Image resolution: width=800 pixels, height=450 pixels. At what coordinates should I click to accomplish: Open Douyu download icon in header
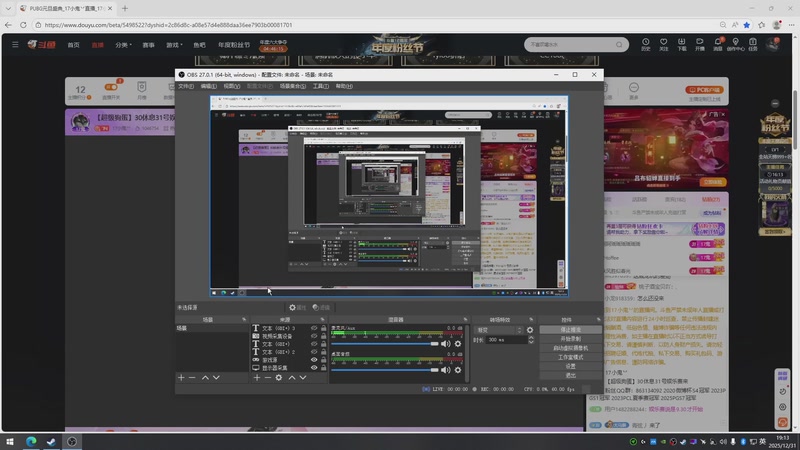(x=682, y=44)
